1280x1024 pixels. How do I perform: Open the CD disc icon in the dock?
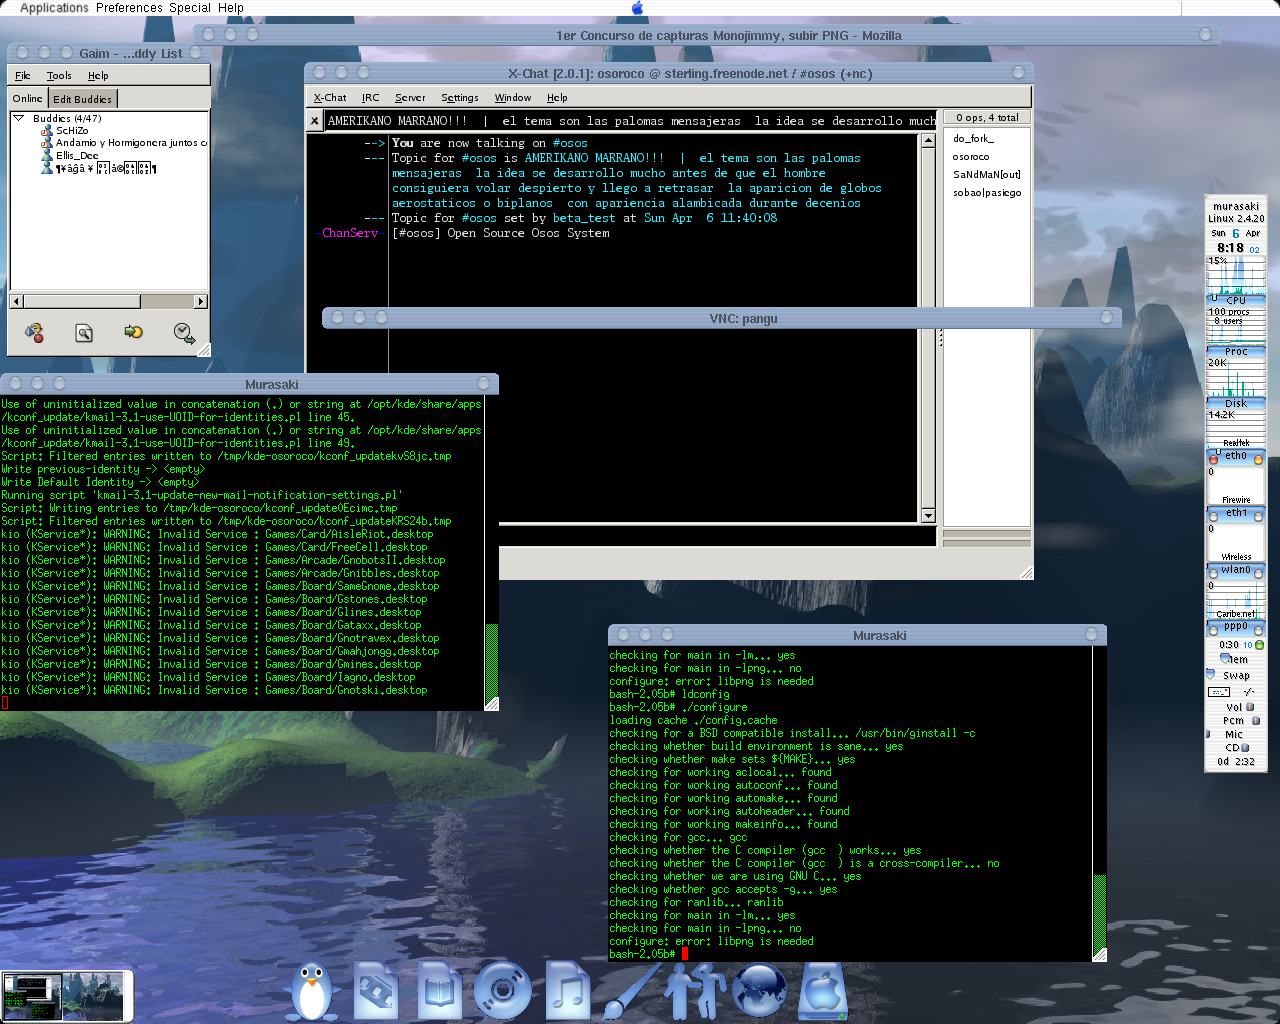(x=502, y=991)
